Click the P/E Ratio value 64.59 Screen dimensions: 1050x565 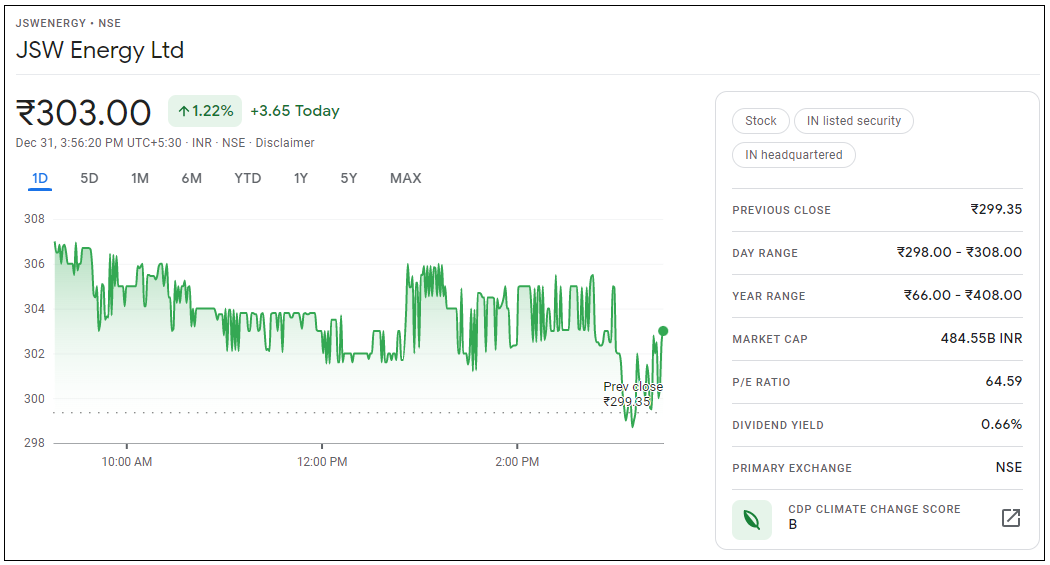1004,381
